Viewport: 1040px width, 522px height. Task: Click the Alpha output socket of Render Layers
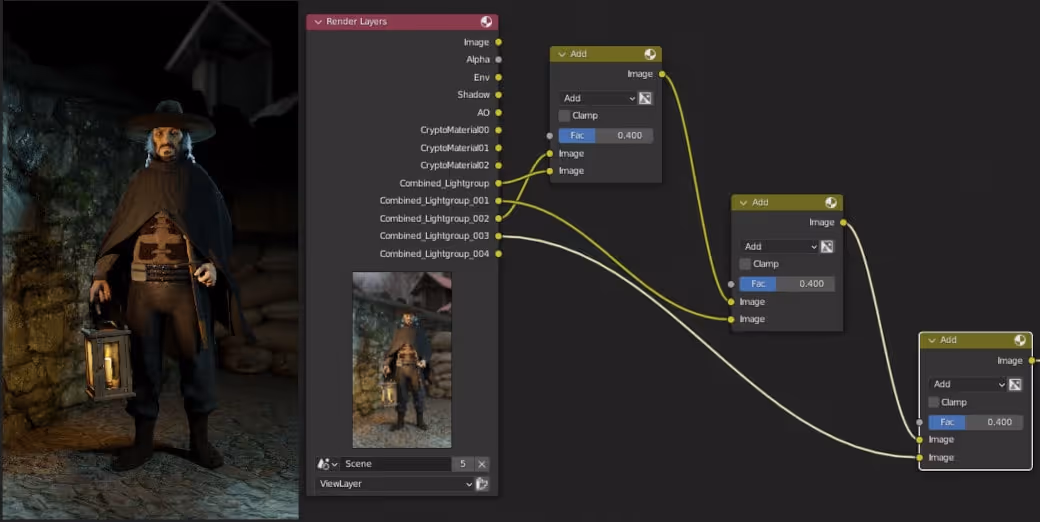[x=498, y=60]
